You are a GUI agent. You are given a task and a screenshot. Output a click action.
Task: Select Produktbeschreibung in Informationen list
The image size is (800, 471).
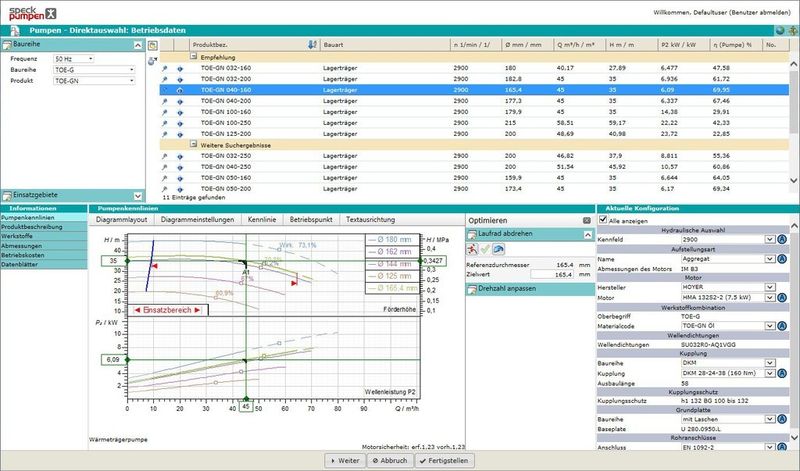[x=44, y=227]
